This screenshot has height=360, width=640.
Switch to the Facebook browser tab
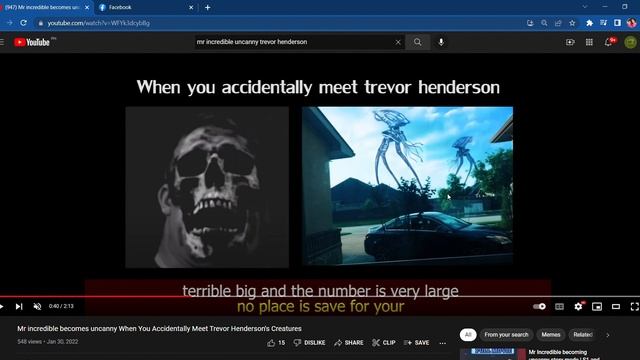click(145, 7)
